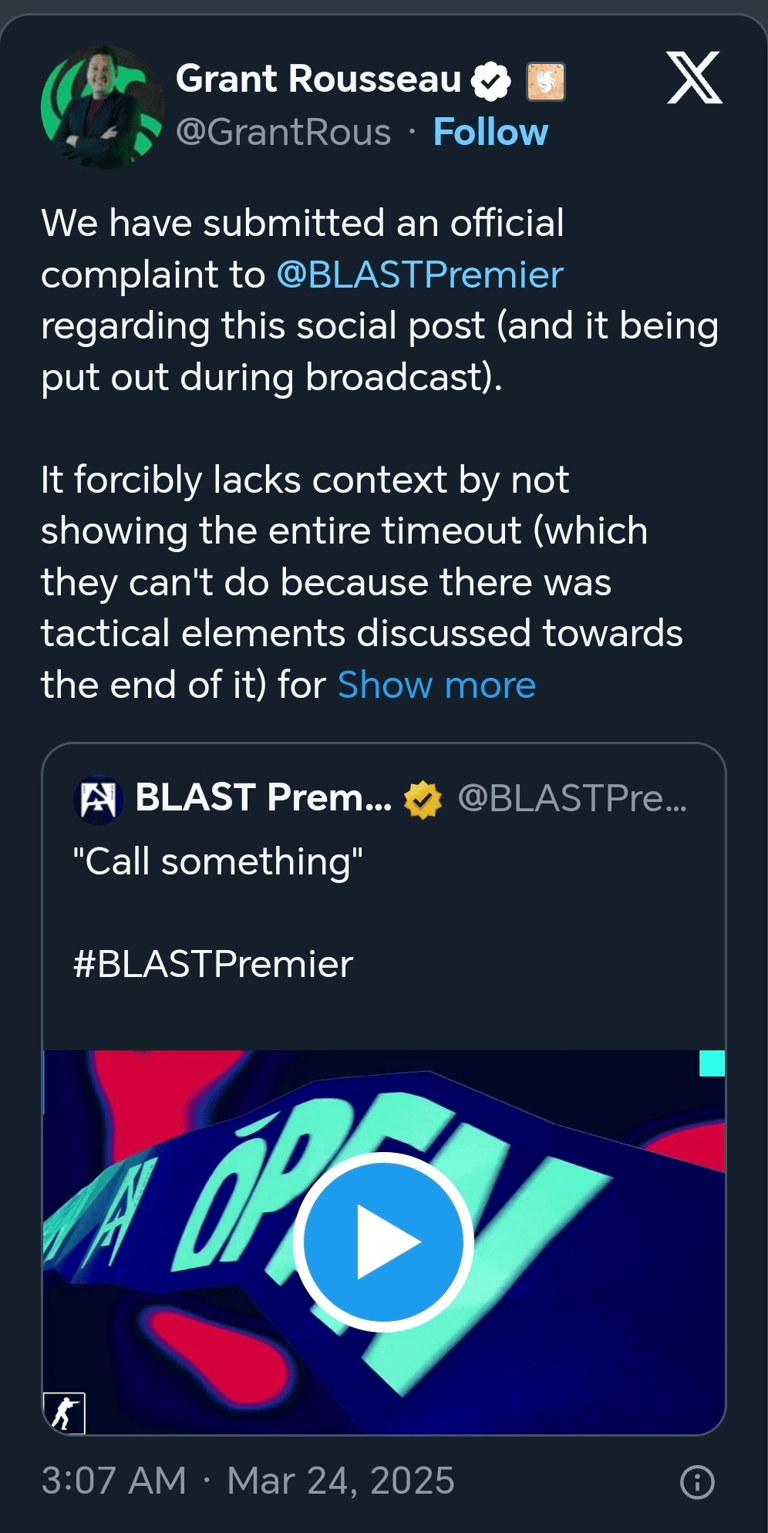The image size is (768, 1533).
Task: Click the Counter-Strike icon on the video
Action: 67,1413
